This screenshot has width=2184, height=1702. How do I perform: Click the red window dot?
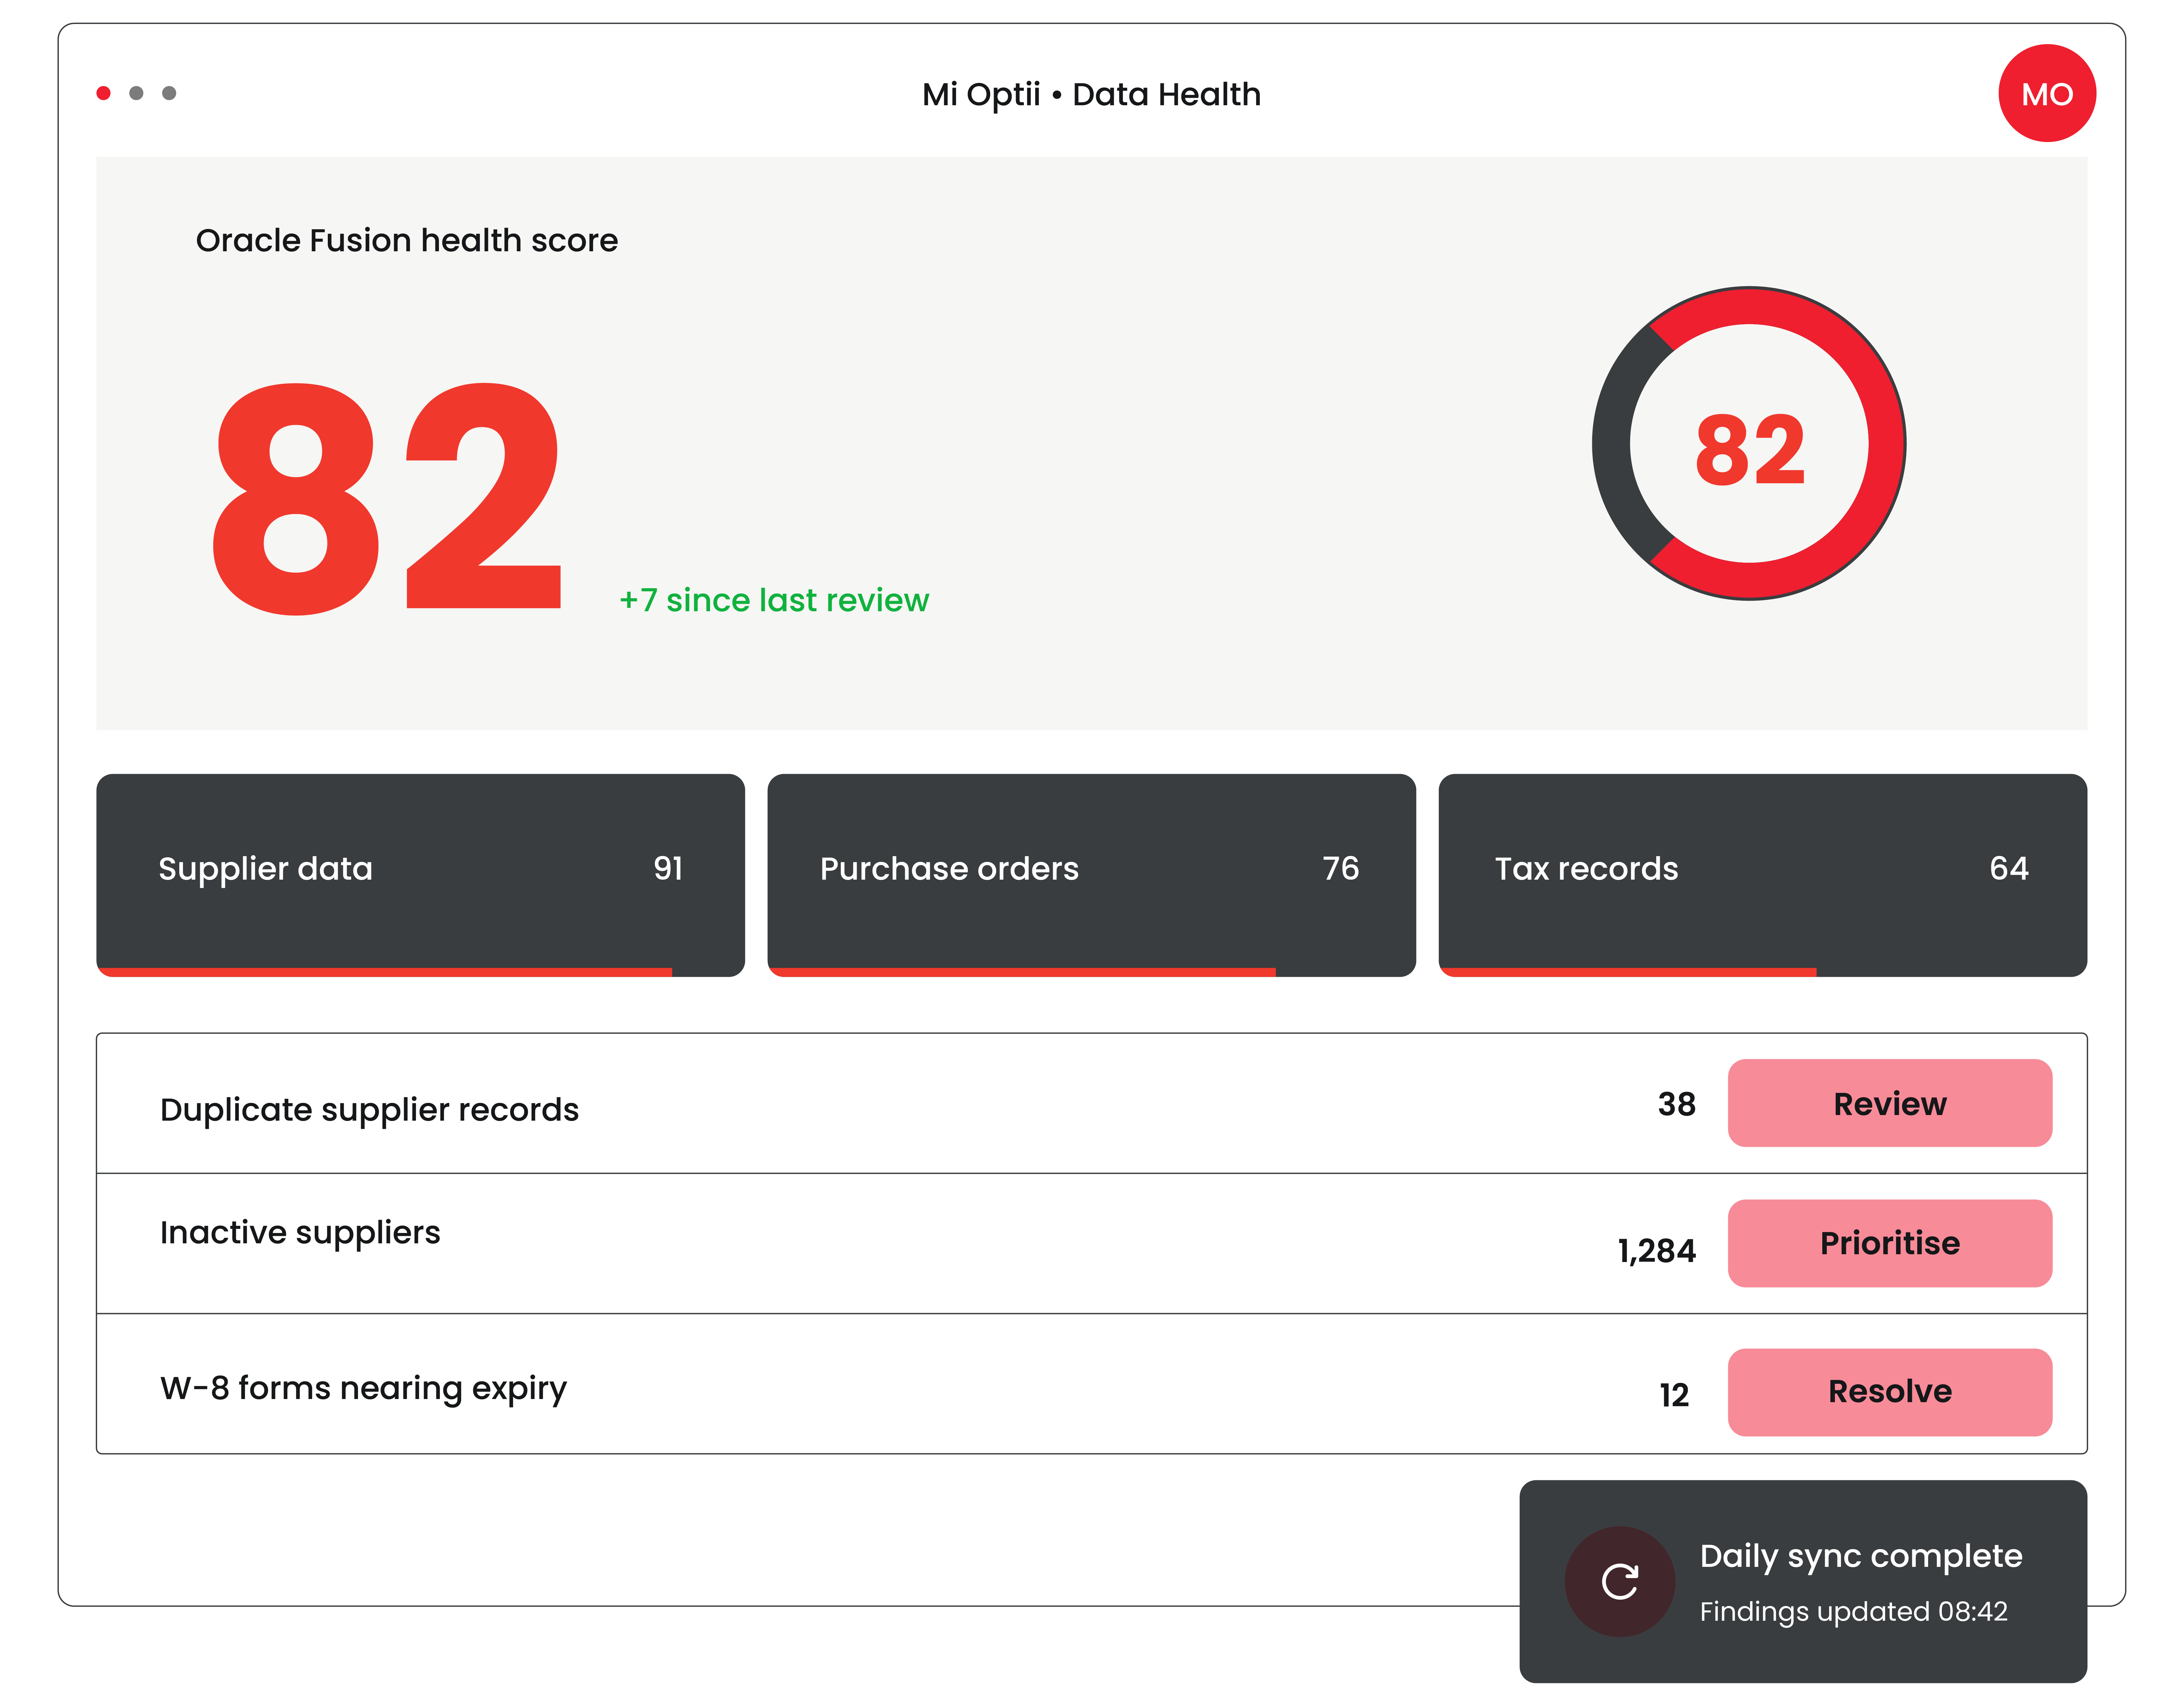[x=103, y=93]
